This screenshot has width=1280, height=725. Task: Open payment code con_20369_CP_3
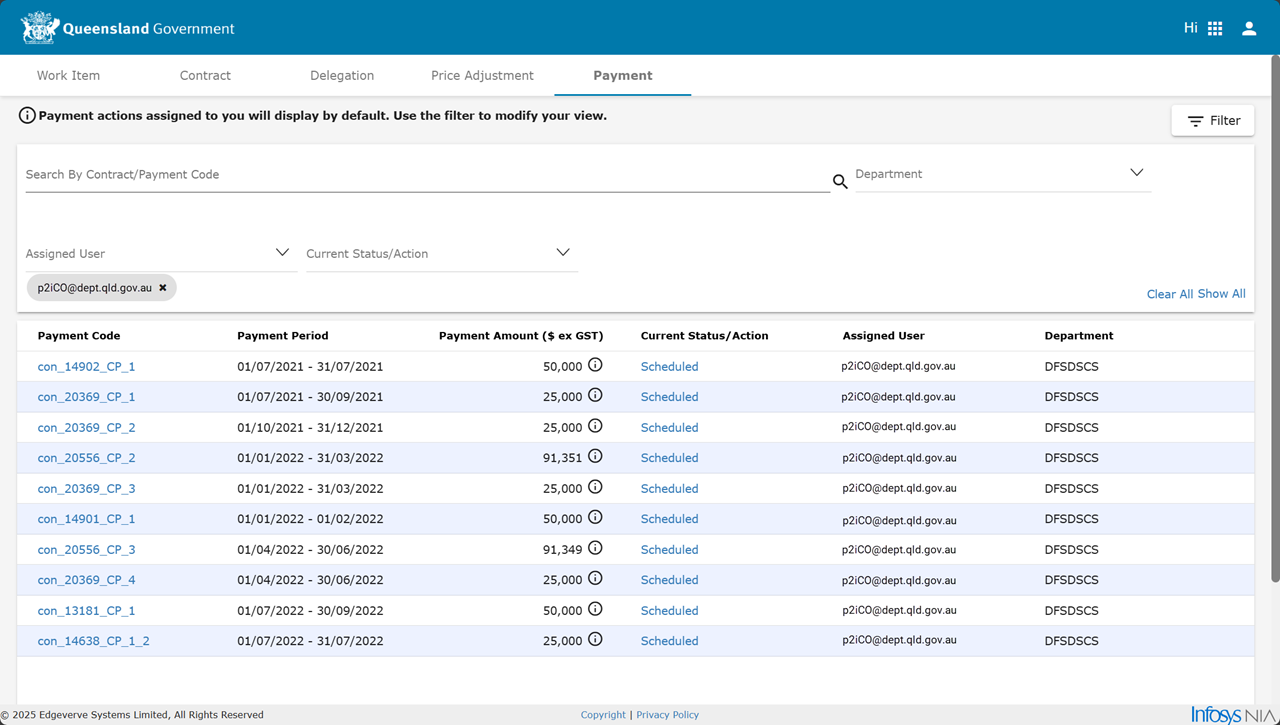coord(86,489)
